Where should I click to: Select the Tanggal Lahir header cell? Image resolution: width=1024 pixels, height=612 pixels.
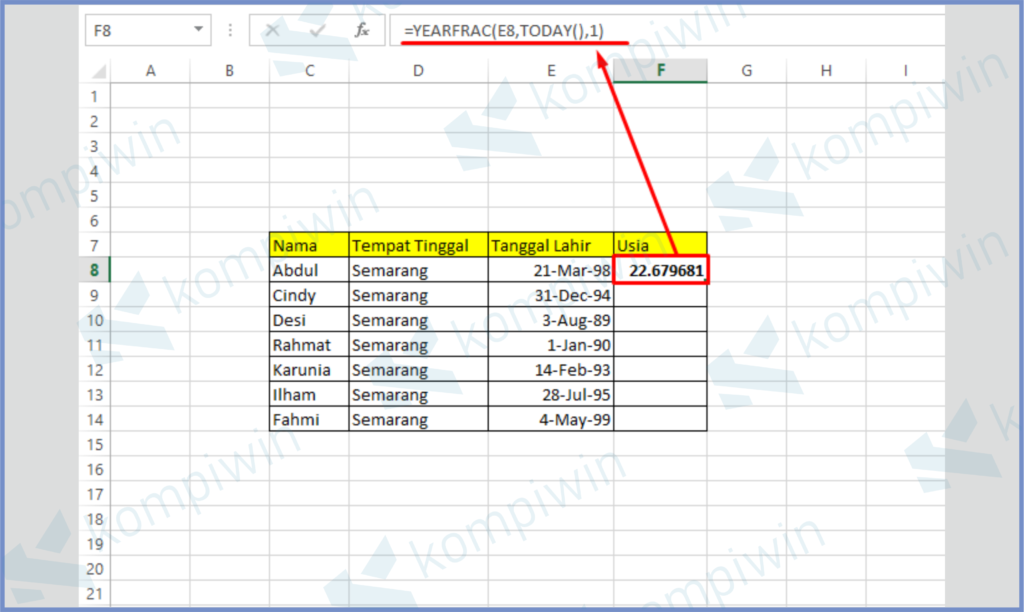tap(550, 245)
